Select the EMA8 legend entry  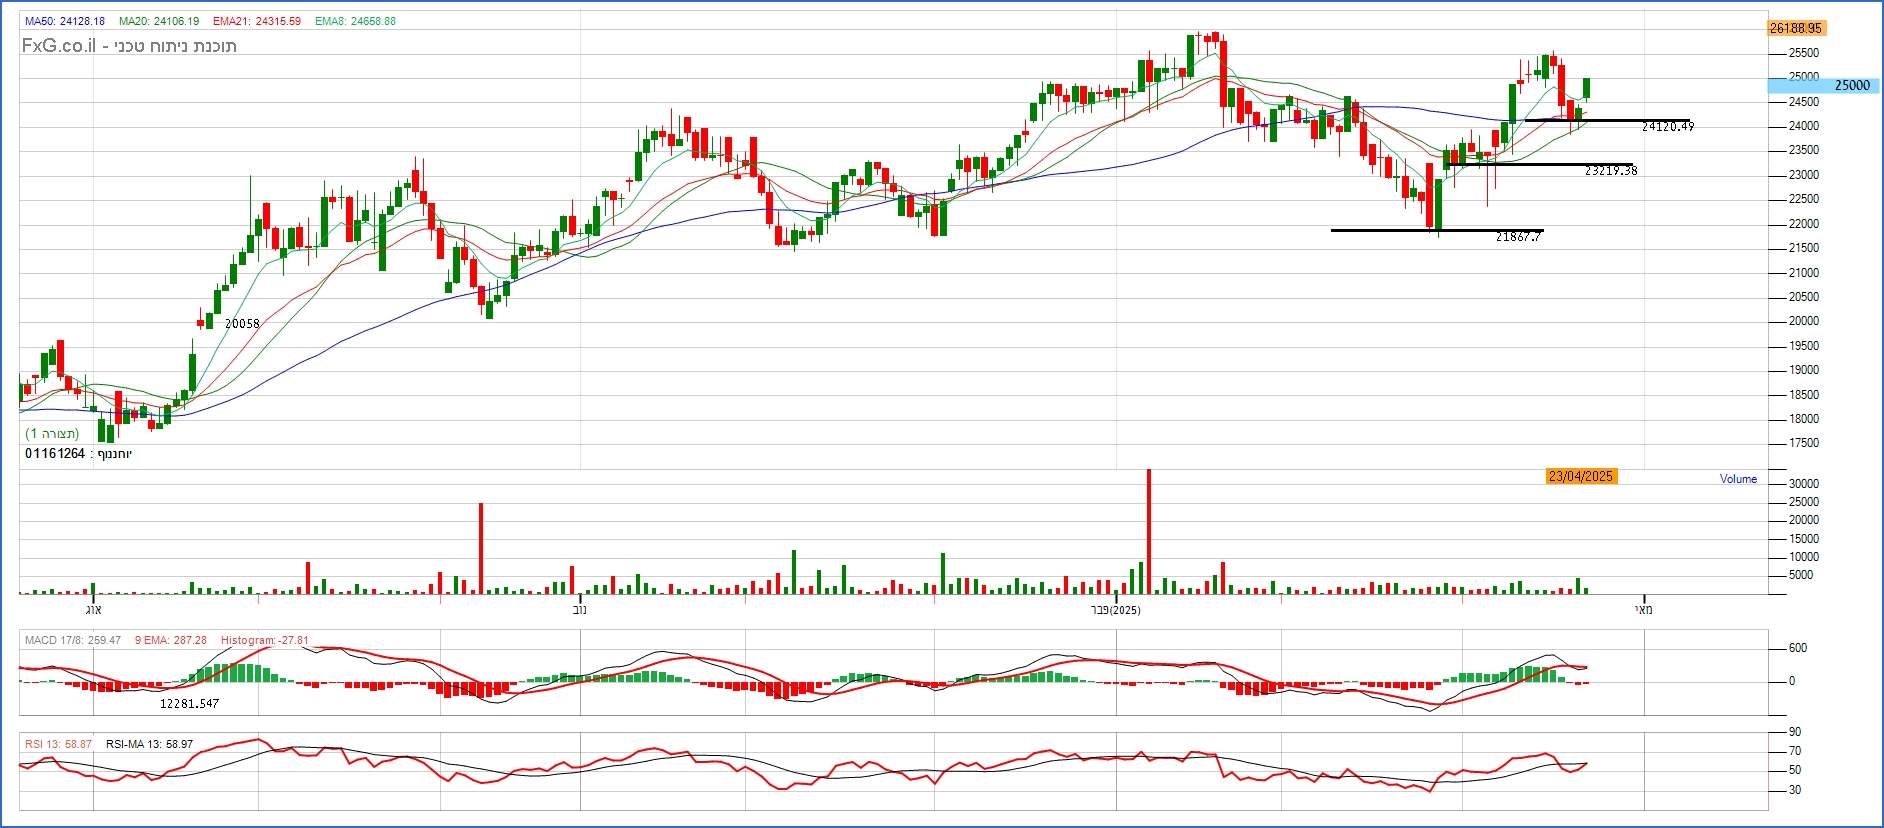click(355, 21)
